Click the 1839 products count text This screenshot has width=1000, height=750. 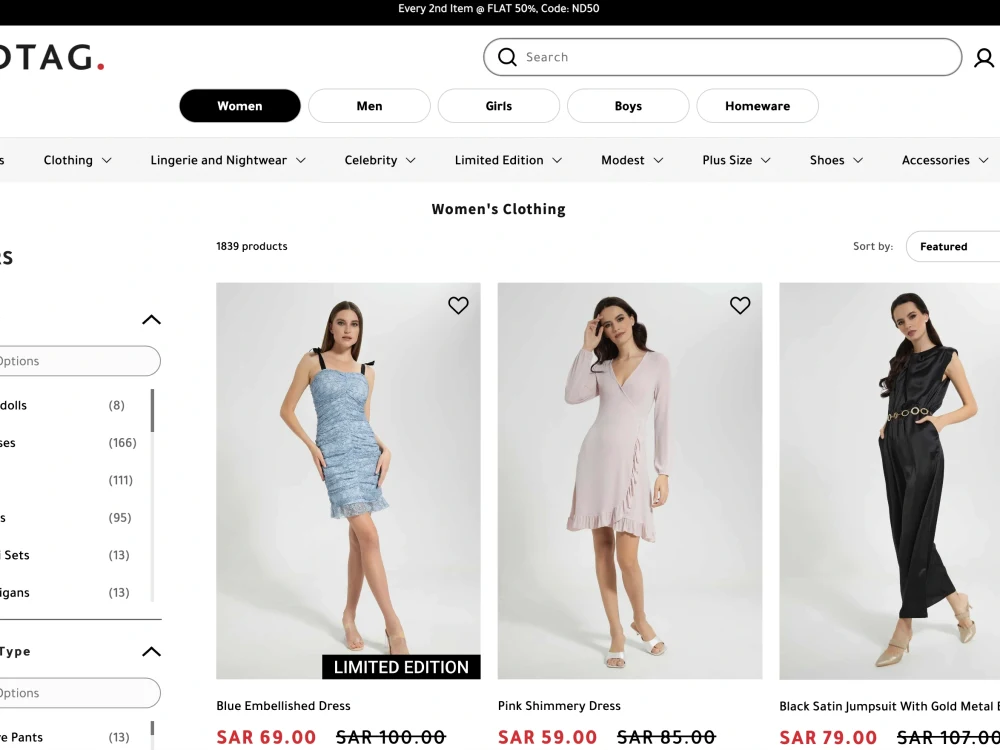point(252,246)
